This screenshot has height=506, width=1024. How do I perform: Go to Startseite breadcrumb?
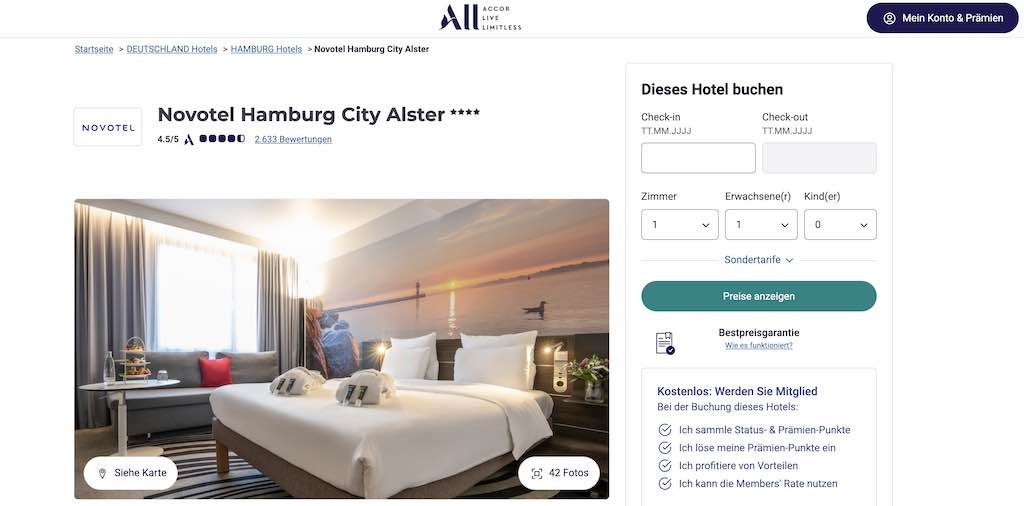(94, 49)
